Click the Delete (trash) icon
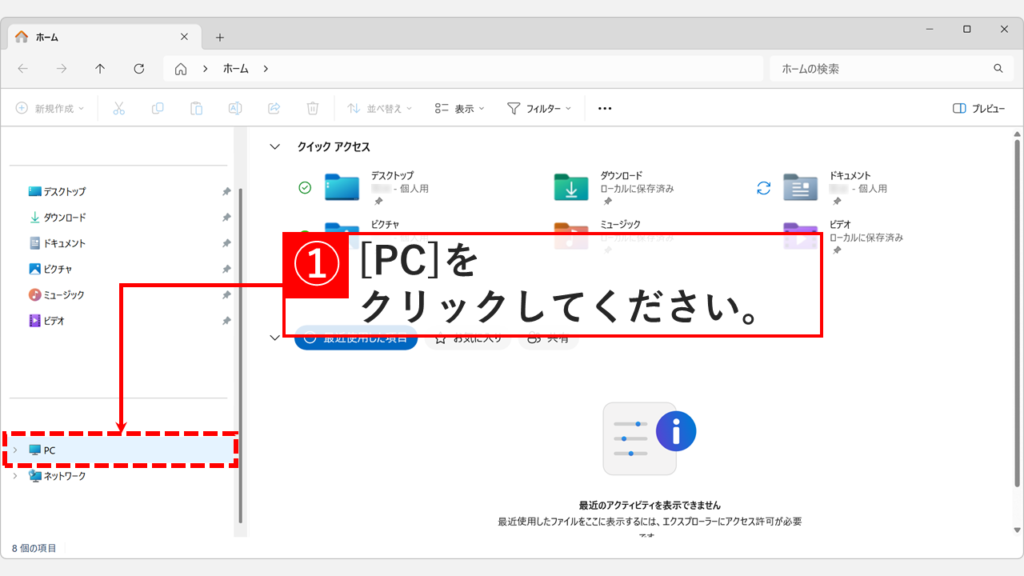 tap(311, 107)
